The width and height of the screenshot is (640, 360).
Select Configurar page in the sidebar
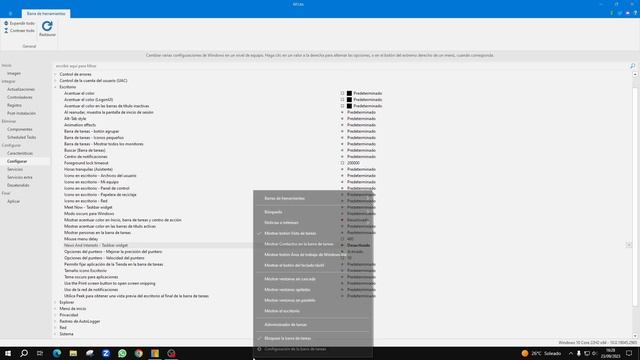pos(17,161)
